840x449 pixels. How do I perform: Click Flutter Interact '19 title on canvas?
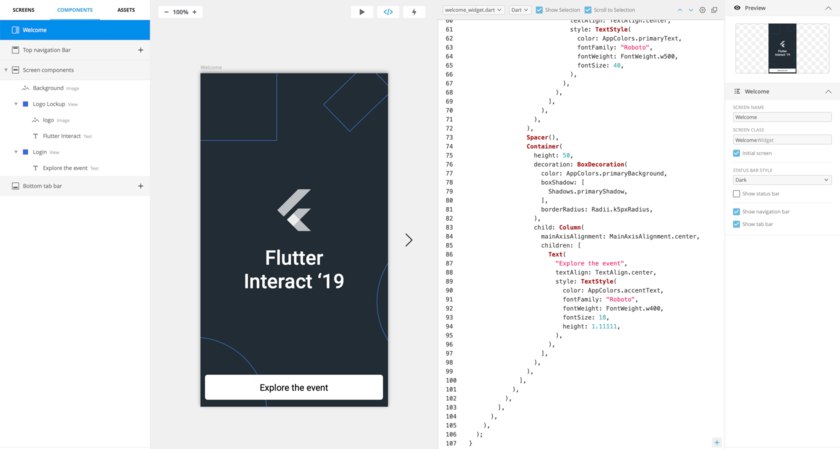(x=294, y=270)
